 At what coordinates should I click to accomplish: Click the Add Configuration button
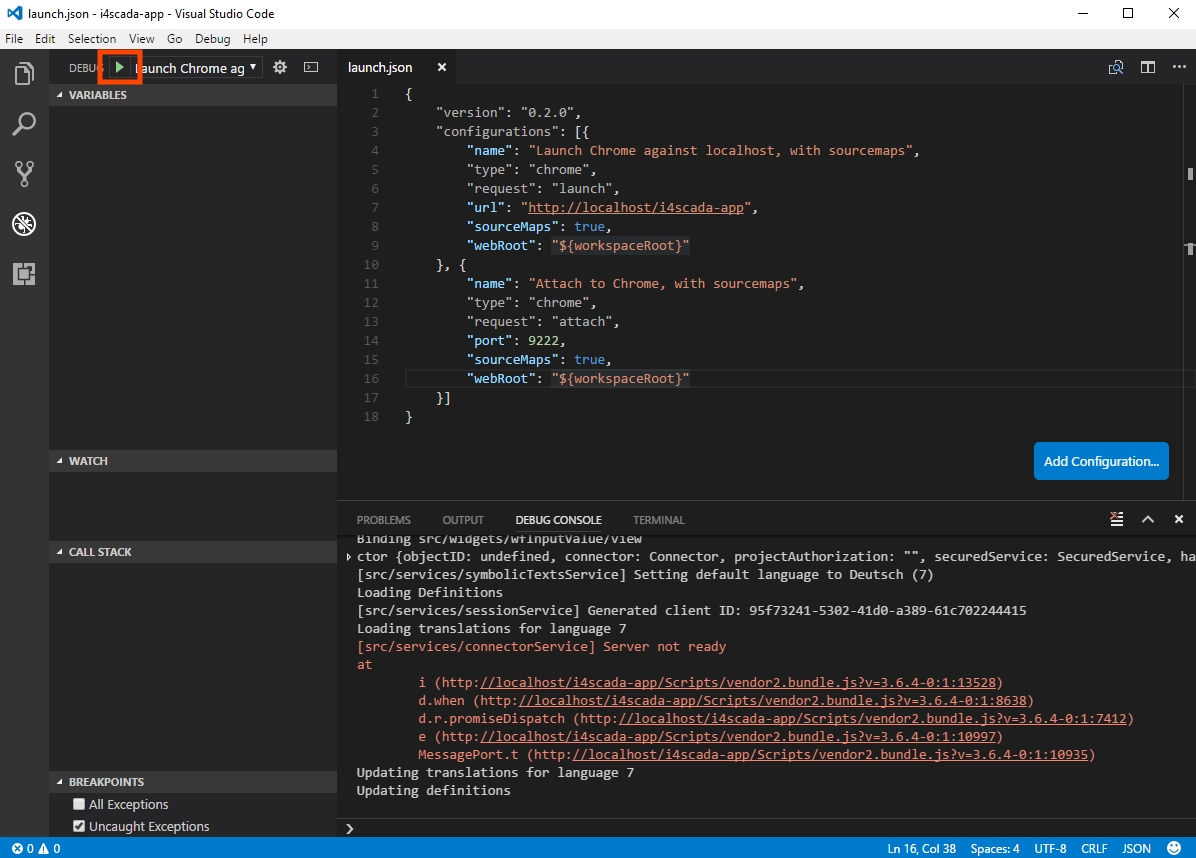click(1101, 461)
